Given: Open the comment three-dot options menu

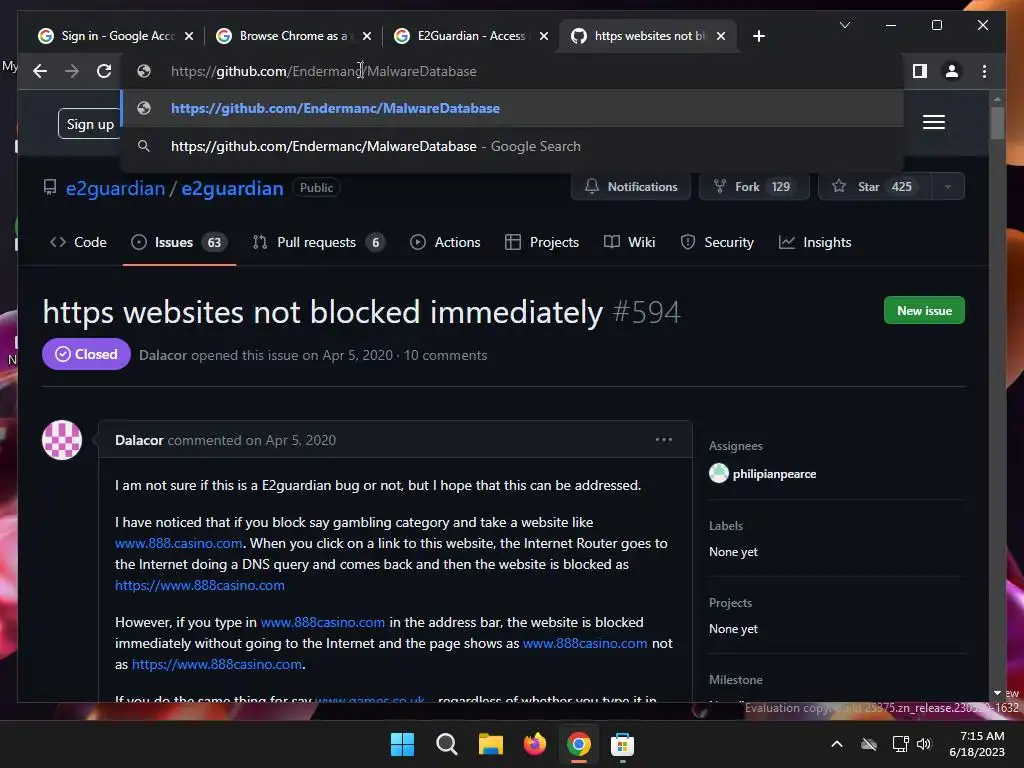Looking at the screenshot, I should (664, 440).
